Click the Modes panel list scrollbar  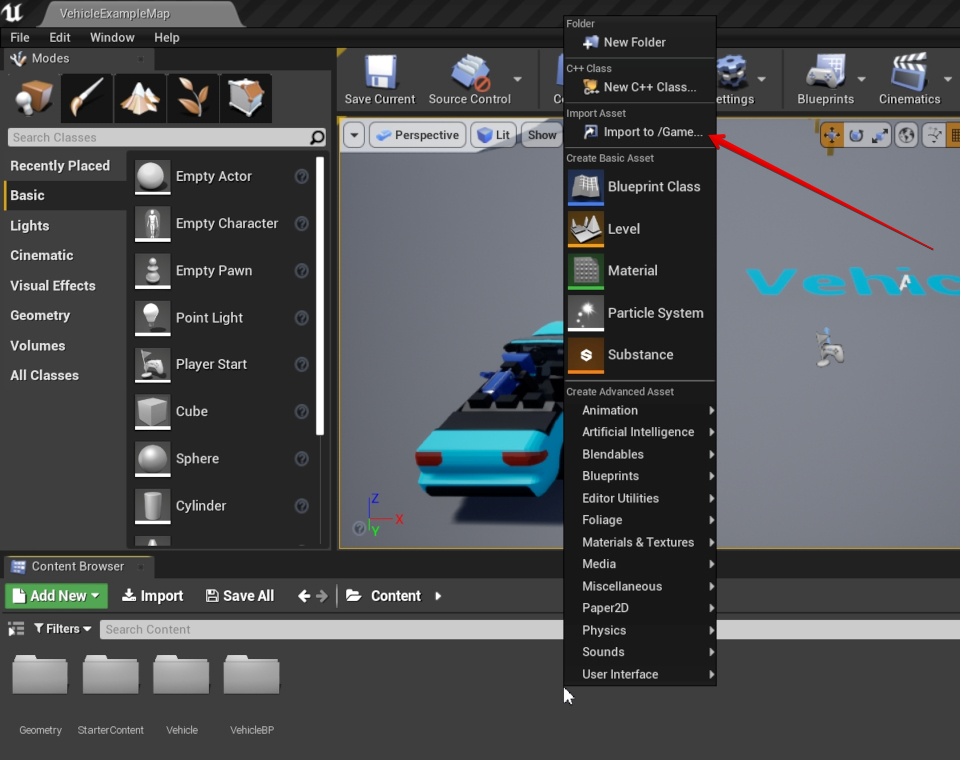click(320, 296)
